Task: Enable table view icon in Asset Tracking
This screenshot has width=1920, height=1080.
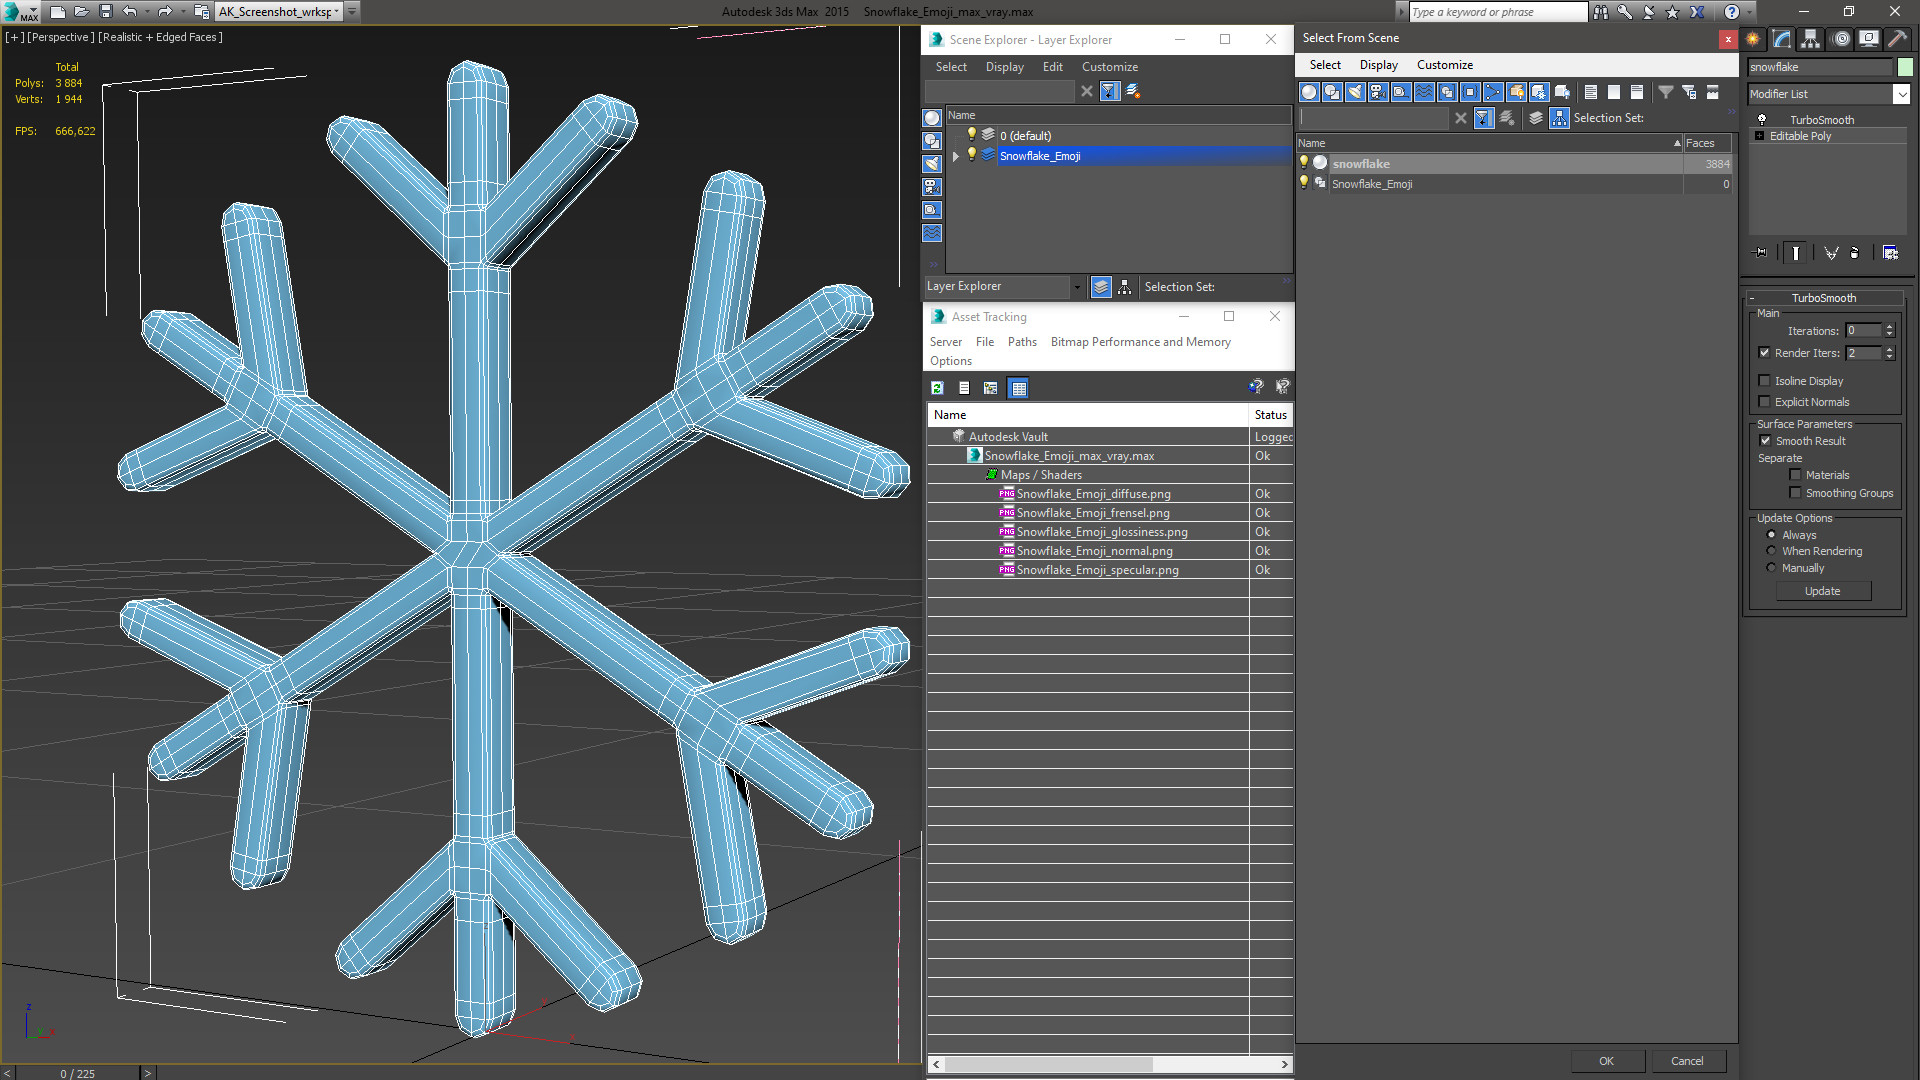Action: tap(1018, 388)
